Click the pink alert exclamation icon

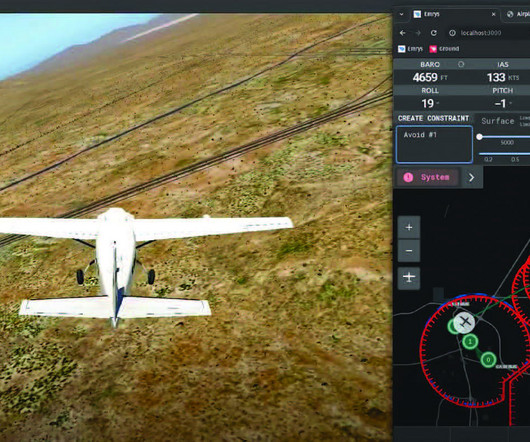click(x=408, y=177)
